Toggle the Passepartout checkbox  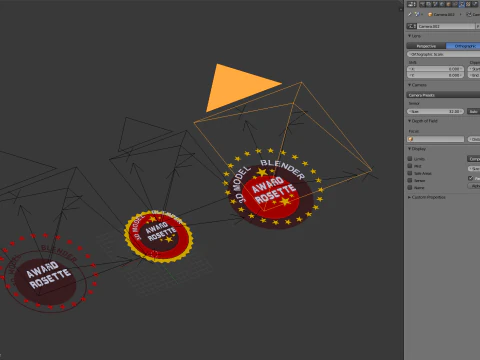(471, 178)
